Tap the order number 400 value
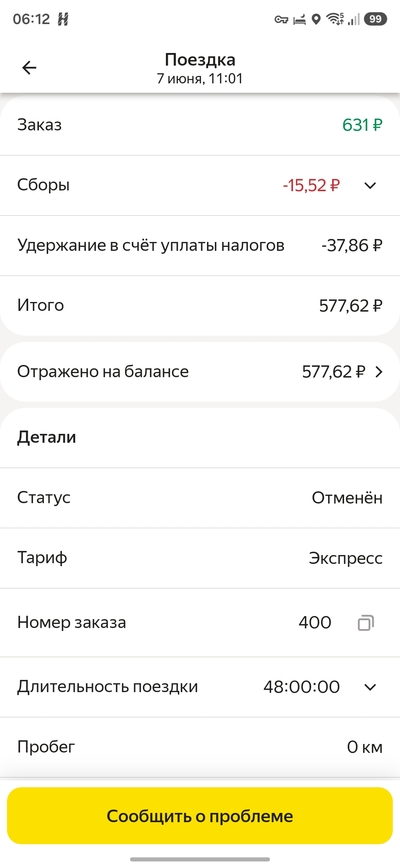 (315, 623)
